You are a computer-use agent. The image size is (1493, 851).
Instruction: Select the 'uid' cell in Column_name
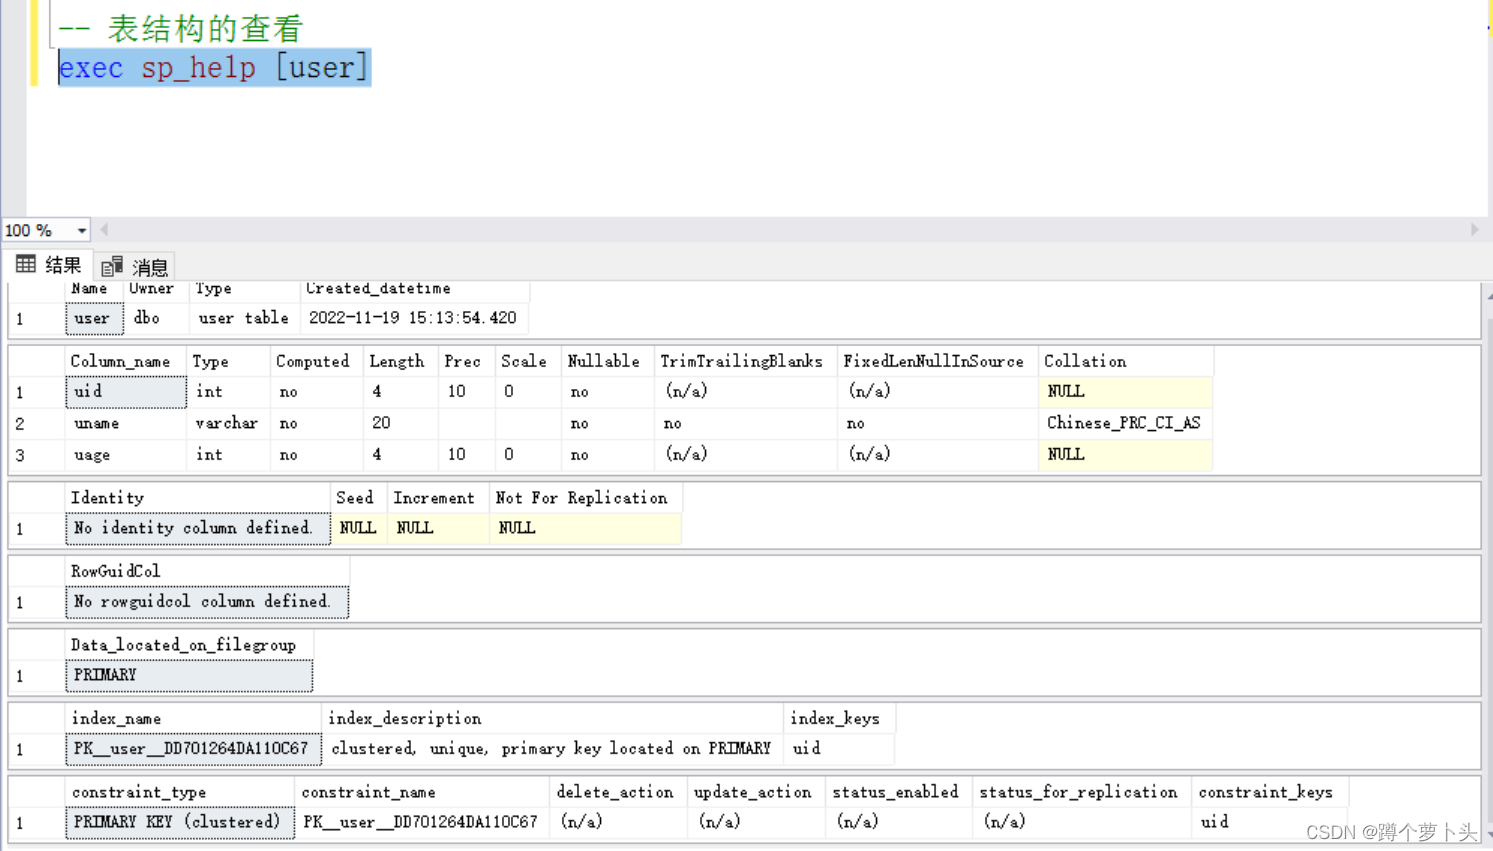[126, 392]
